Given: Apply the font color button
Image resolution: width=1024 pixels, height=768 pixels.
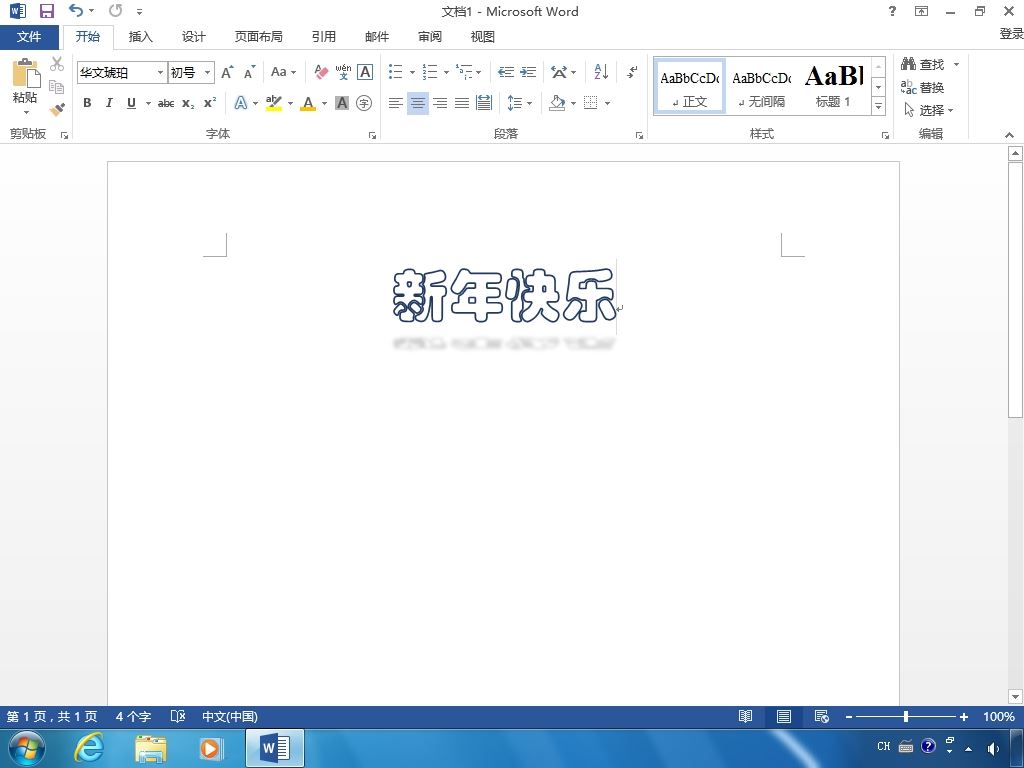Looking at the screenshot, I should [308, 103].
